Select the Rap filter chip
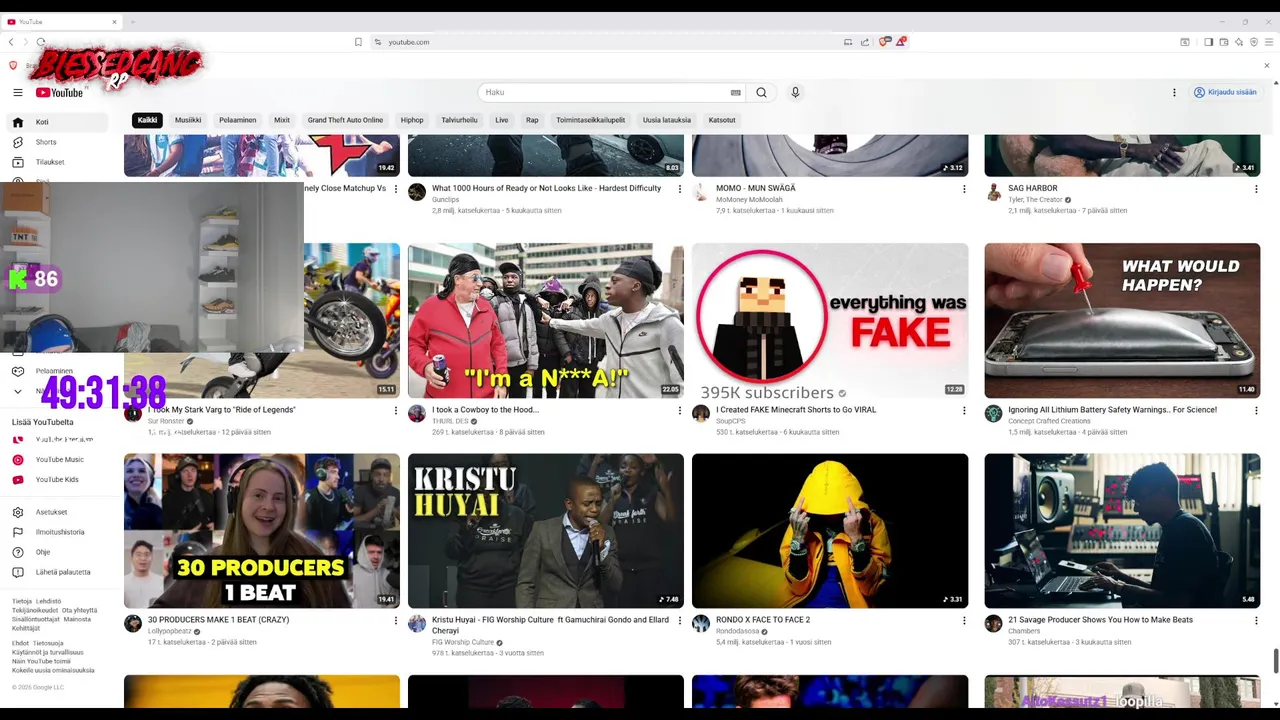This screenshot has height=720, width=1280. tap(532, 120)
